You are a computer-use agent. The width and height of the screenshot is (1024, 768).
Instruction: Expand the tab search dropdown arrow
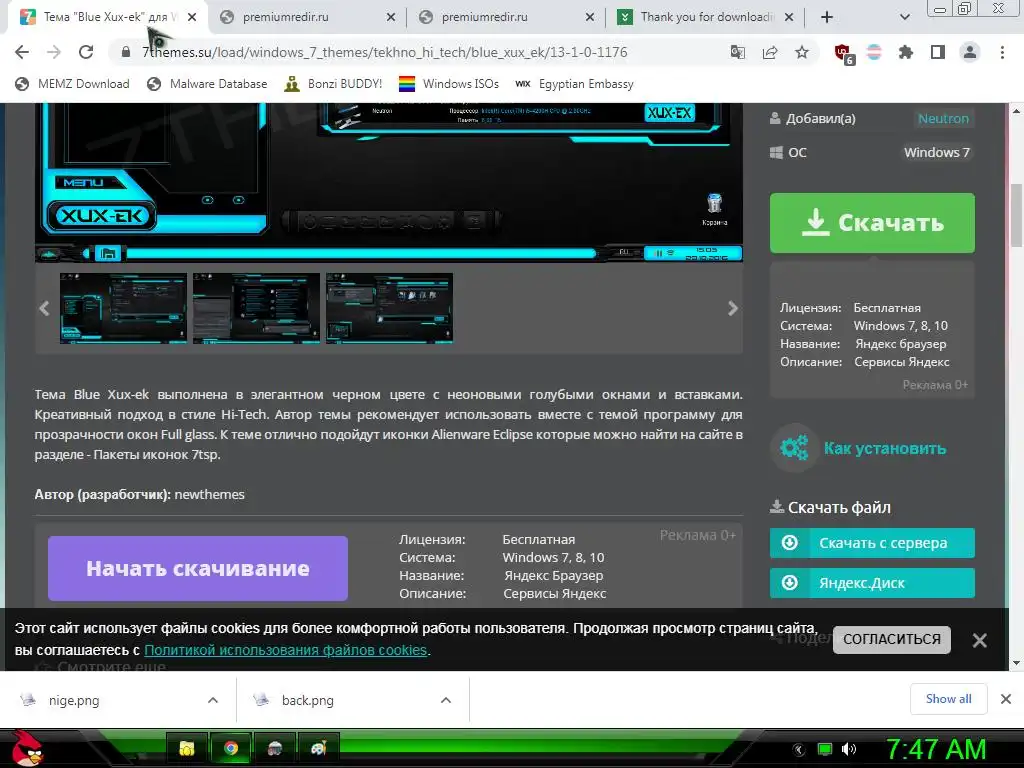click(904, 17)
